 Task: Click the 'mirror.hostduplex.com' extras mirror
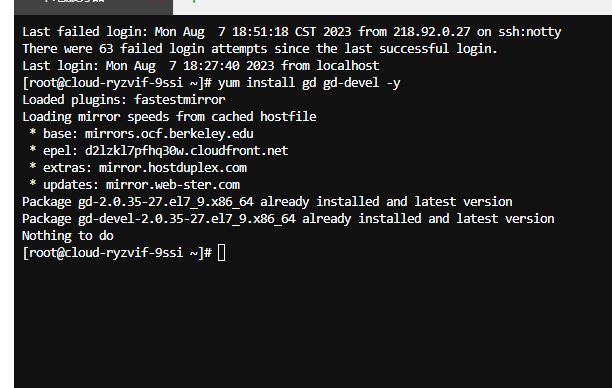(x=173, y=168)
